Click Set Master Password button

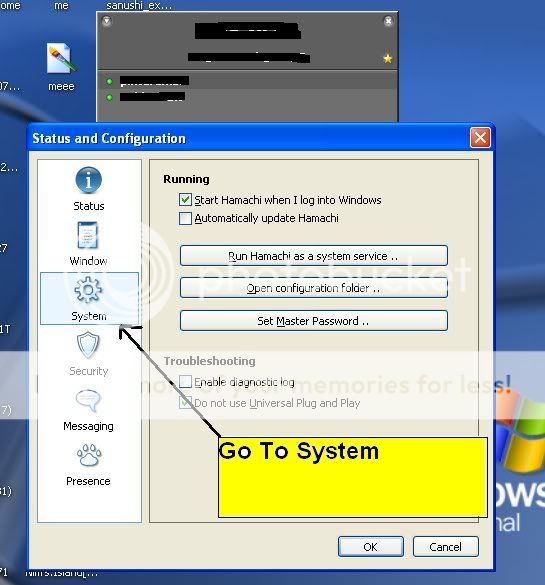coord(314,320)
